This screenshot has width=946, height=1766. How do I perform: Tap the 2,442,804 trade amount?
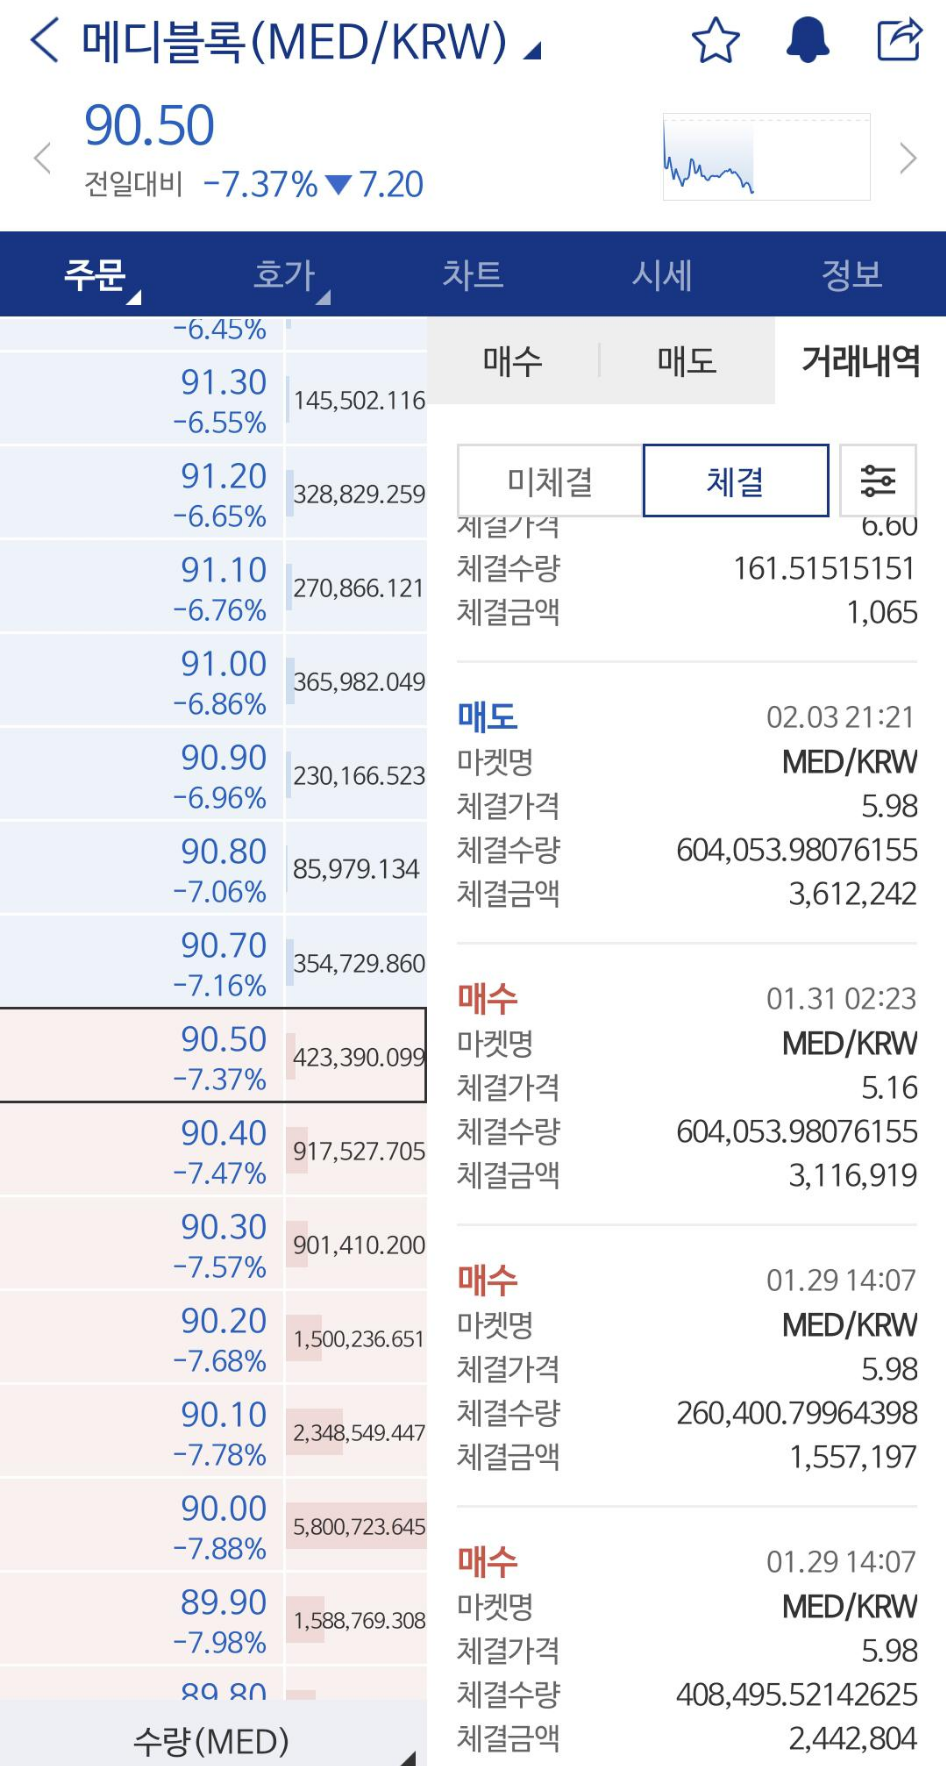[853, 1739]
